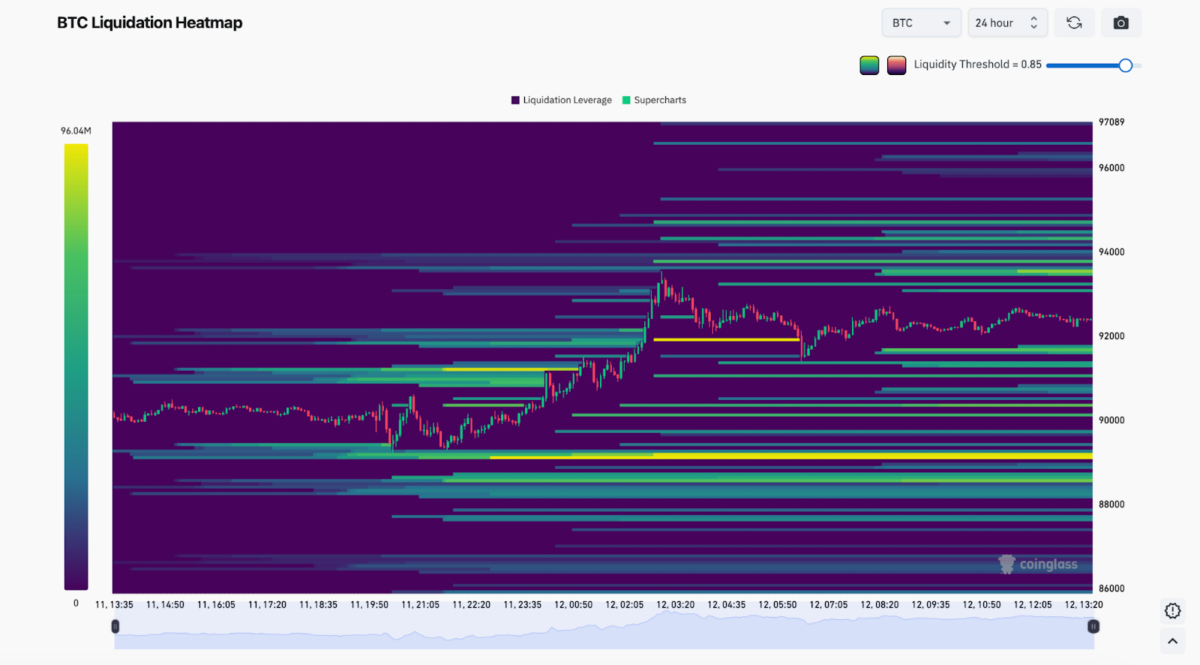Open the BTC coin selector dropdown
Viewport: 1200px width, 665px height.
pyautogui.click(x=920, y=22)
